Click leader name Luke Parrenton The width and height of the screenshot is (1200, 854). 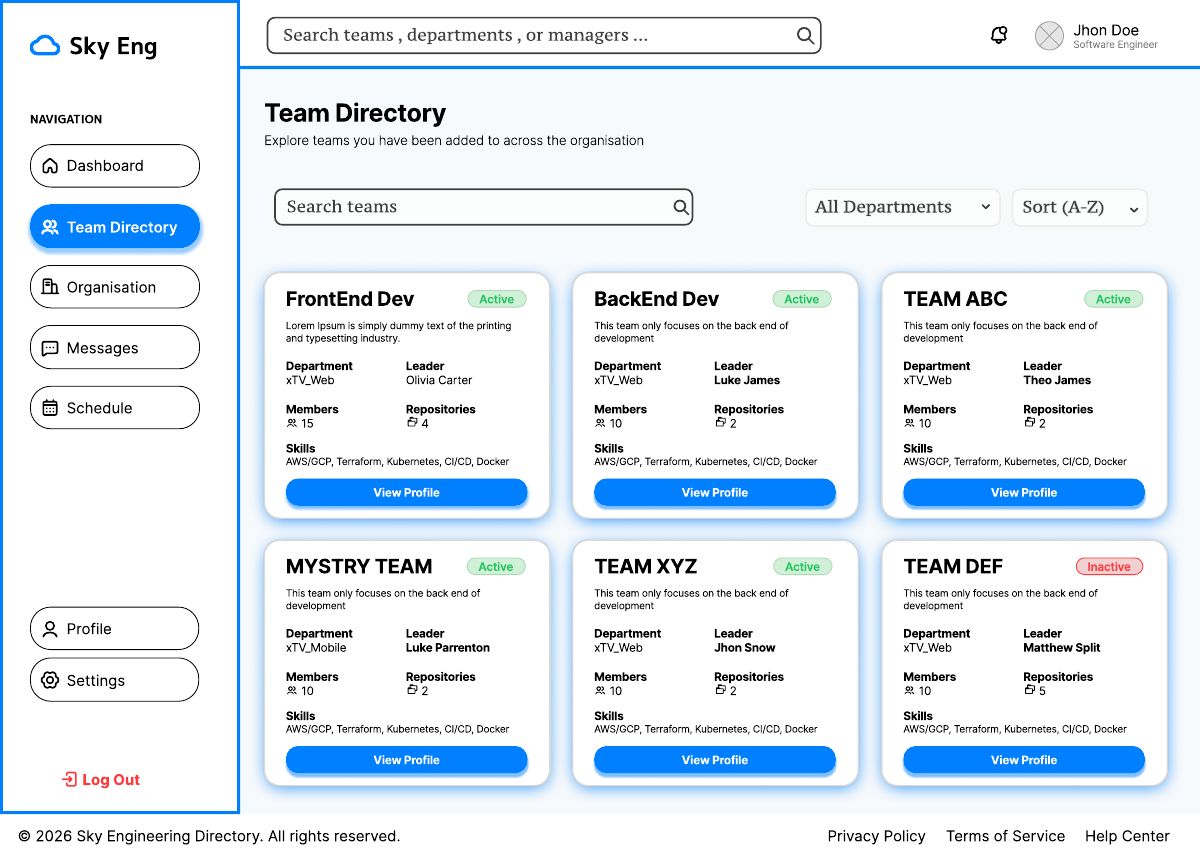(x=448, y=648)
